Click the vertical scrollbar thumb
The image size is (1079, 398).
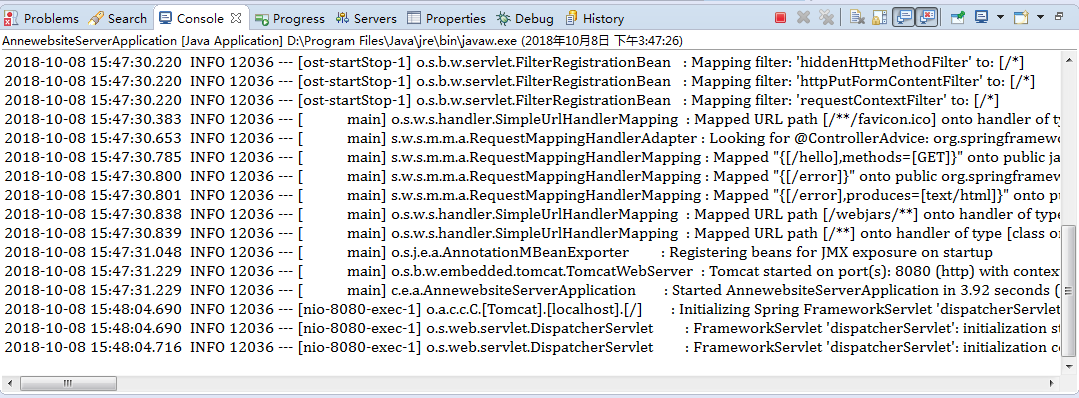[x=1070, y=290]
